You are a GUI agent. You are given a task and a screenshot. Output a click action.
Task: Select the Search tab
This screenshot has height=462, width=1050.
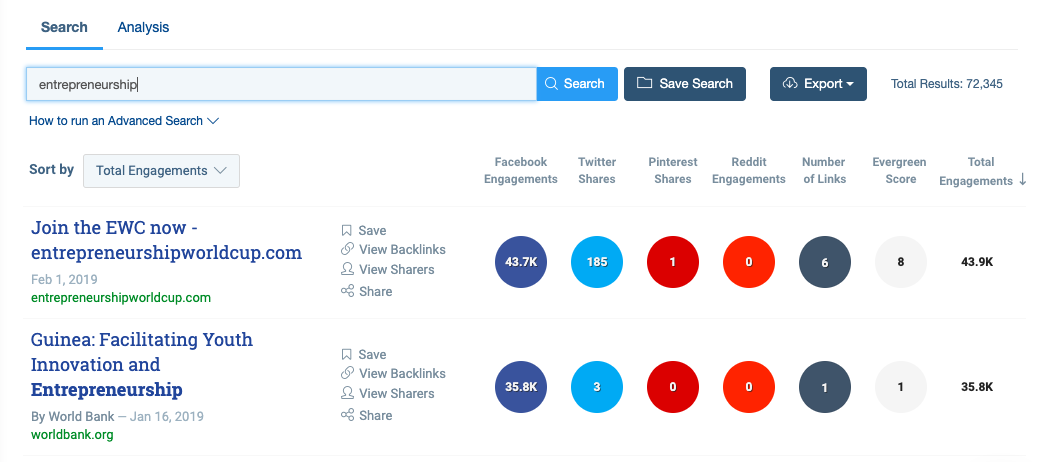pos(64,27)
